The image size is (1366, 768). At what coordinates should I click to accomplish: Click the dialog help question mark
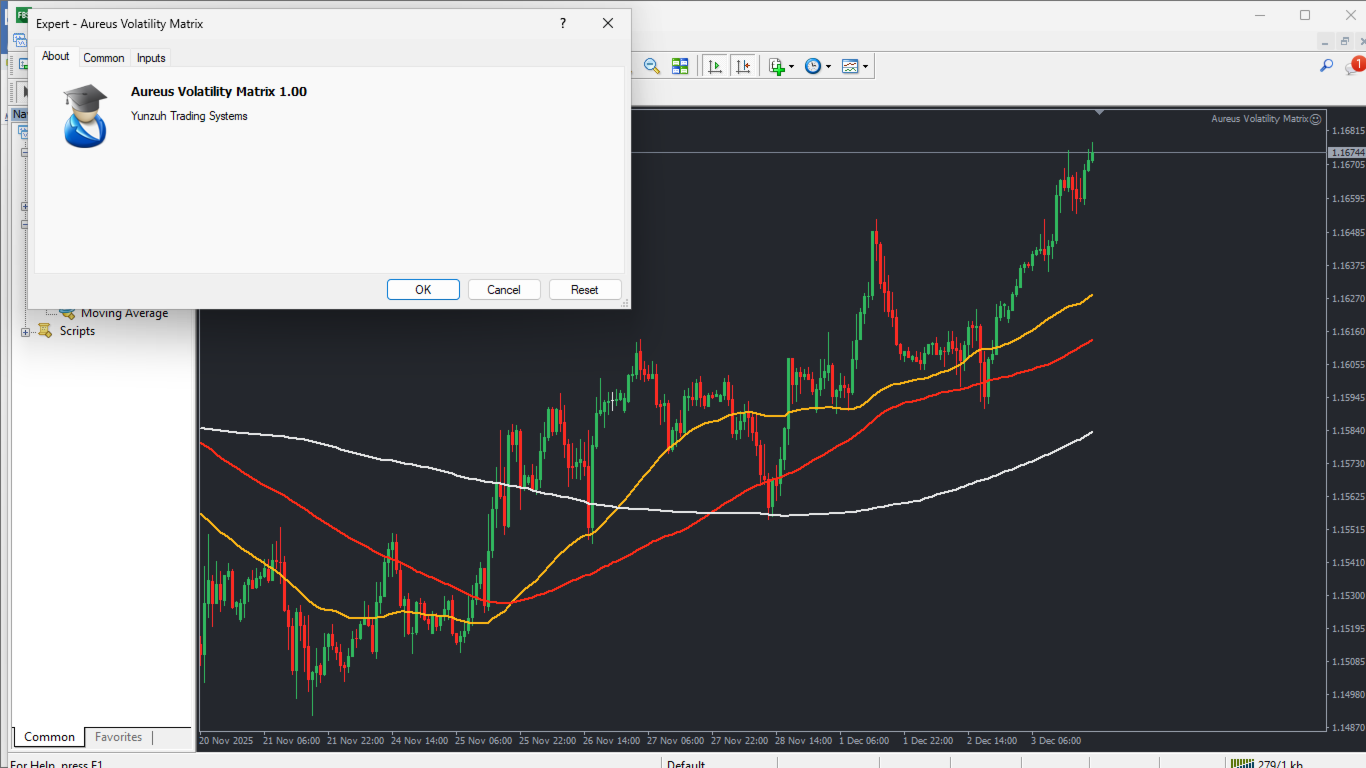[x=563, y=23]
